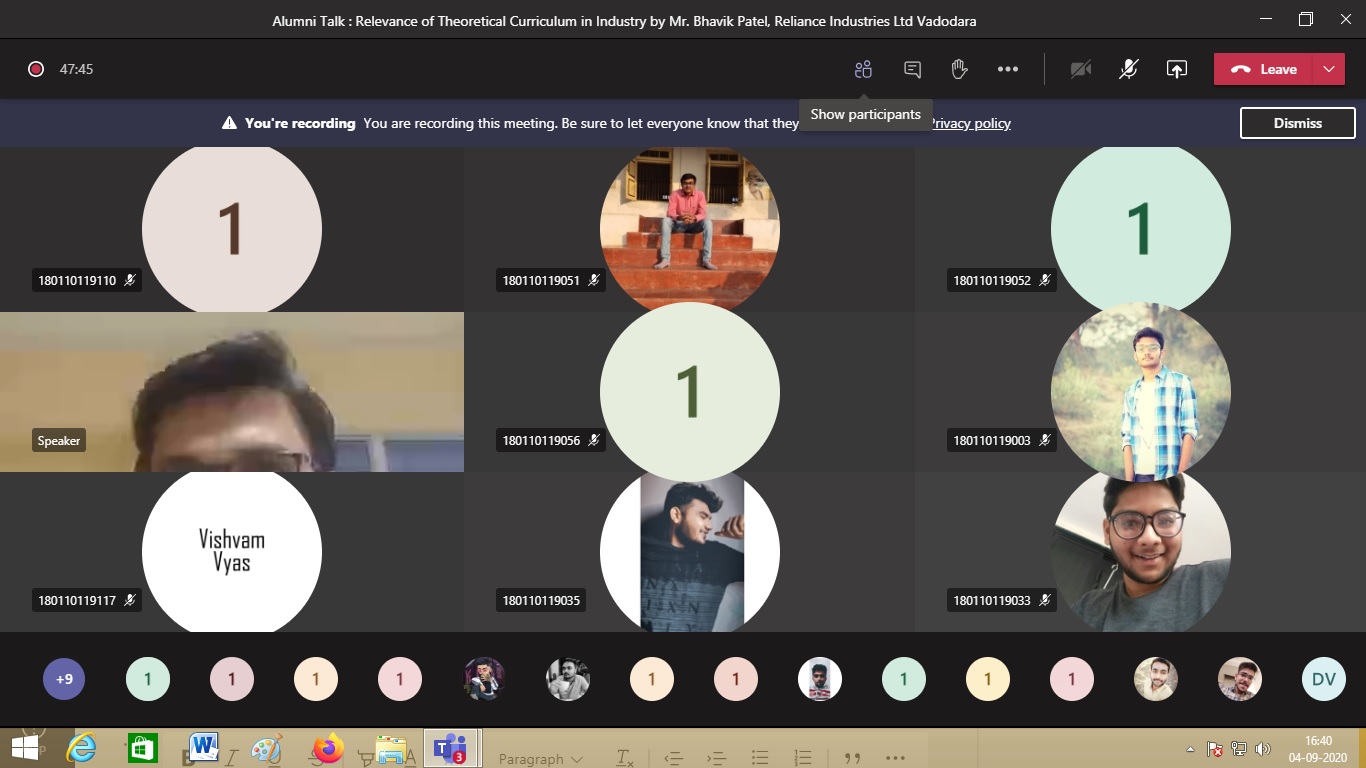Click the taskbar volume speaker icon

pyautogui.click(x=1262, y=748)
